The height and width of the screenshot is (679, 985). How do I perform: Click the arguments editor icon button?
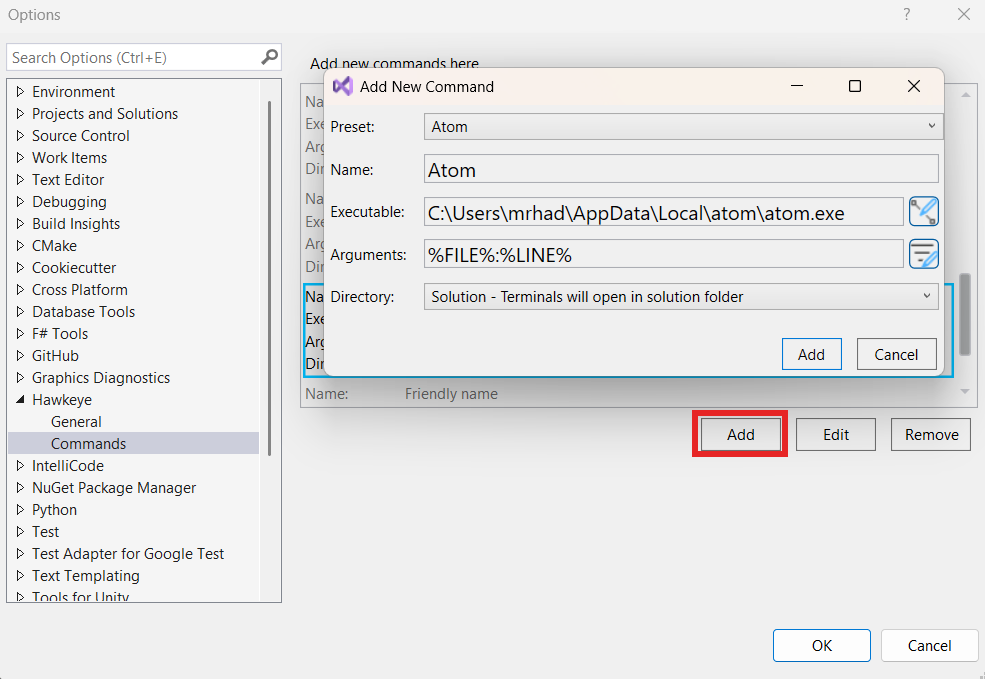923,254
